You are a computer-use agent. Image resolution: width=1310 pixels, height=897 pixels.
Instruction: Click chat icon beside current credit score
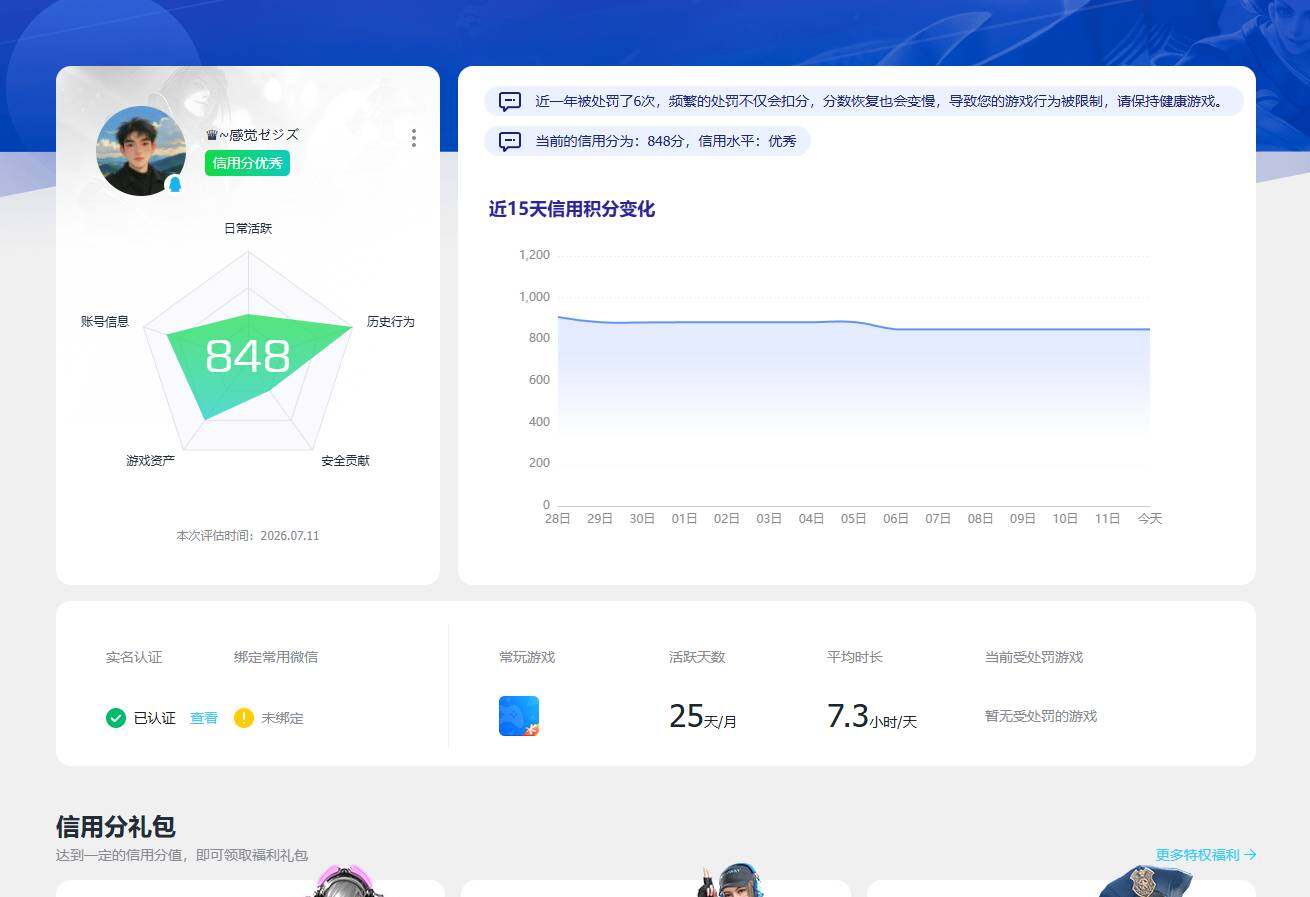pyautogui.click(x=510, y=141)
